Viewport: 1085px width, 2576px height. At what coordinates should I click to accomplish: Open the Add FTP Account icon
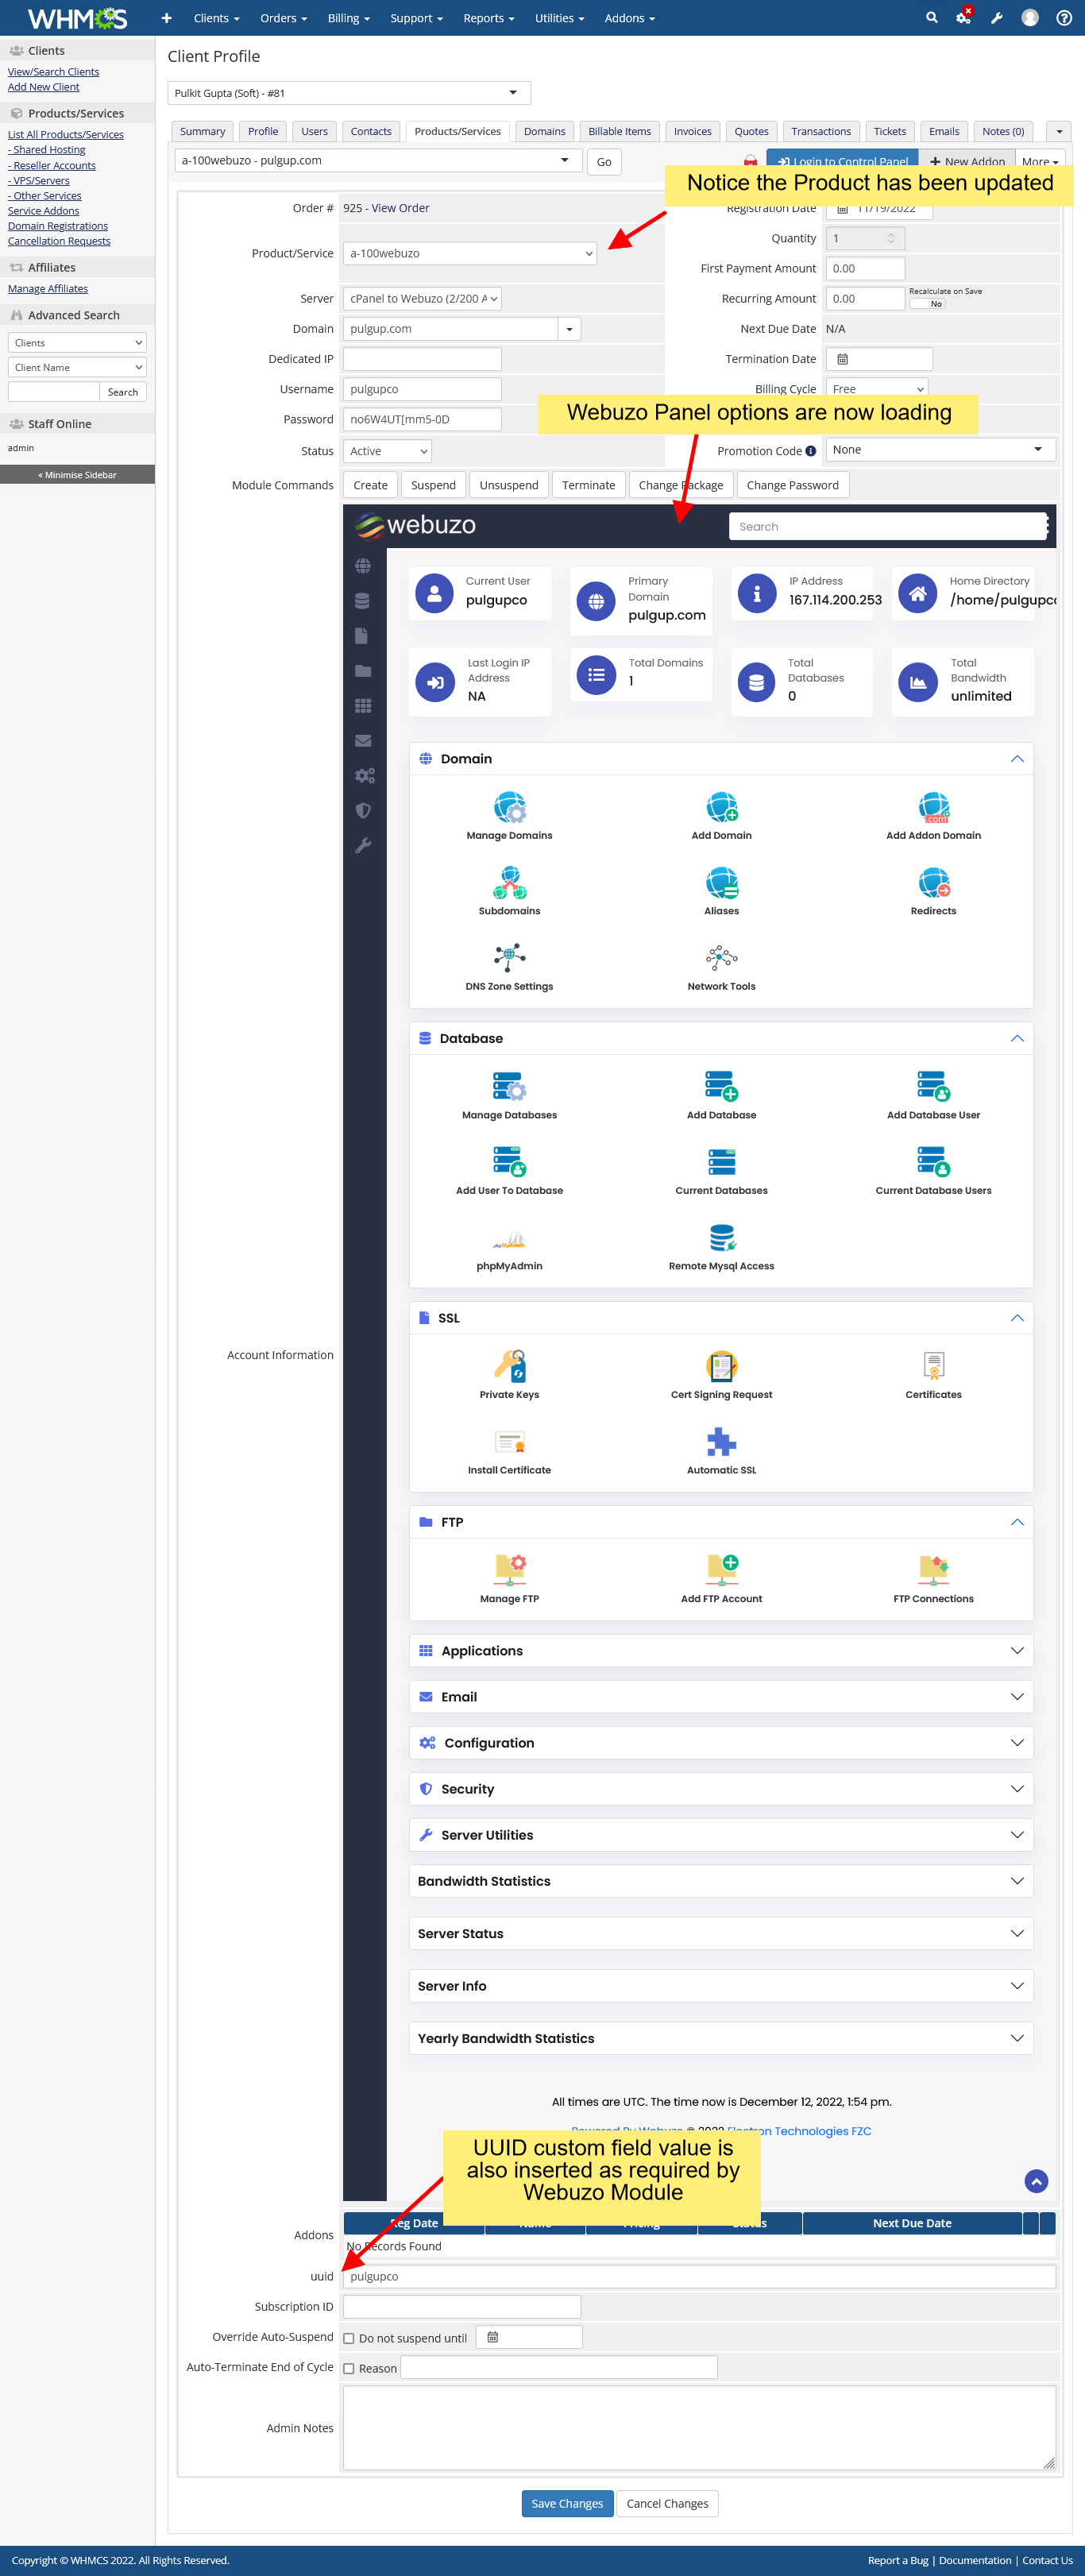tap(721, 1571)
